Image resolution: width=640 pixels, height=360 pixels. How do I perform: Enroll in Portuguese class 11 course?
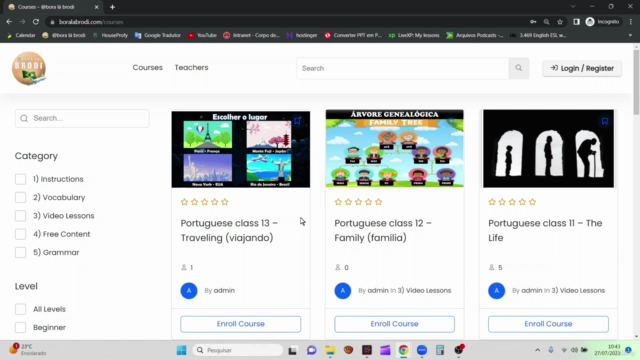point(548,324)
